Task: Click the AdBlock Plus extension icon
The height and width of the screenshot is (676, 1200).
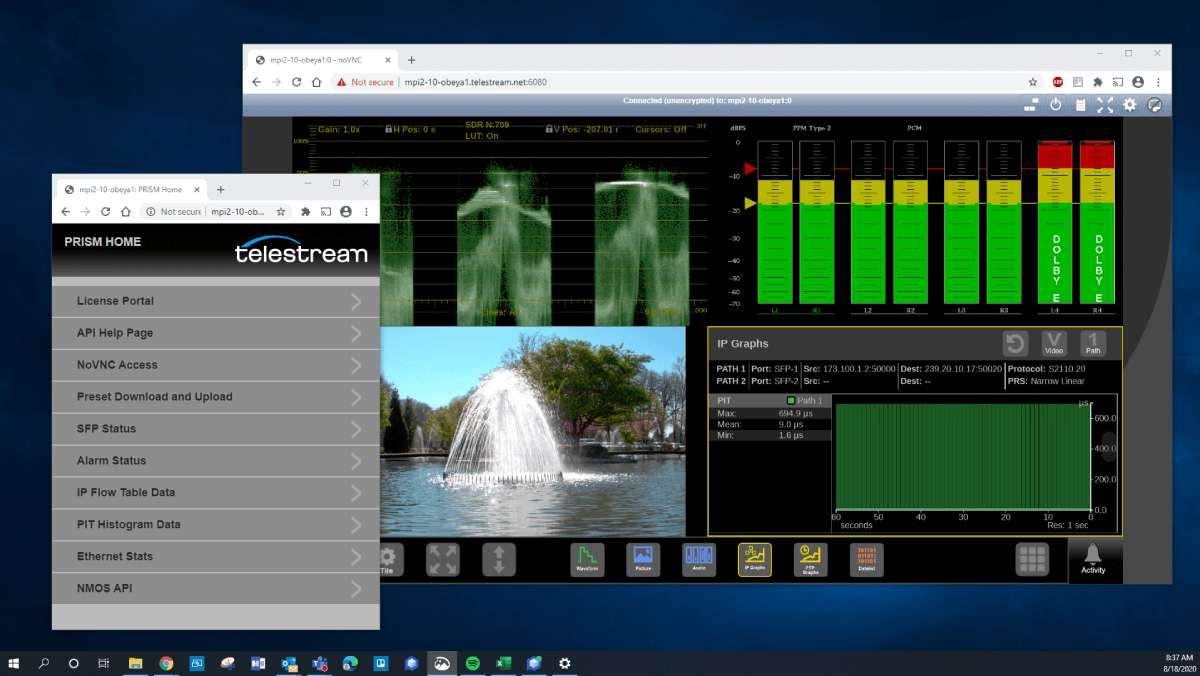Action: point(1058,82)
